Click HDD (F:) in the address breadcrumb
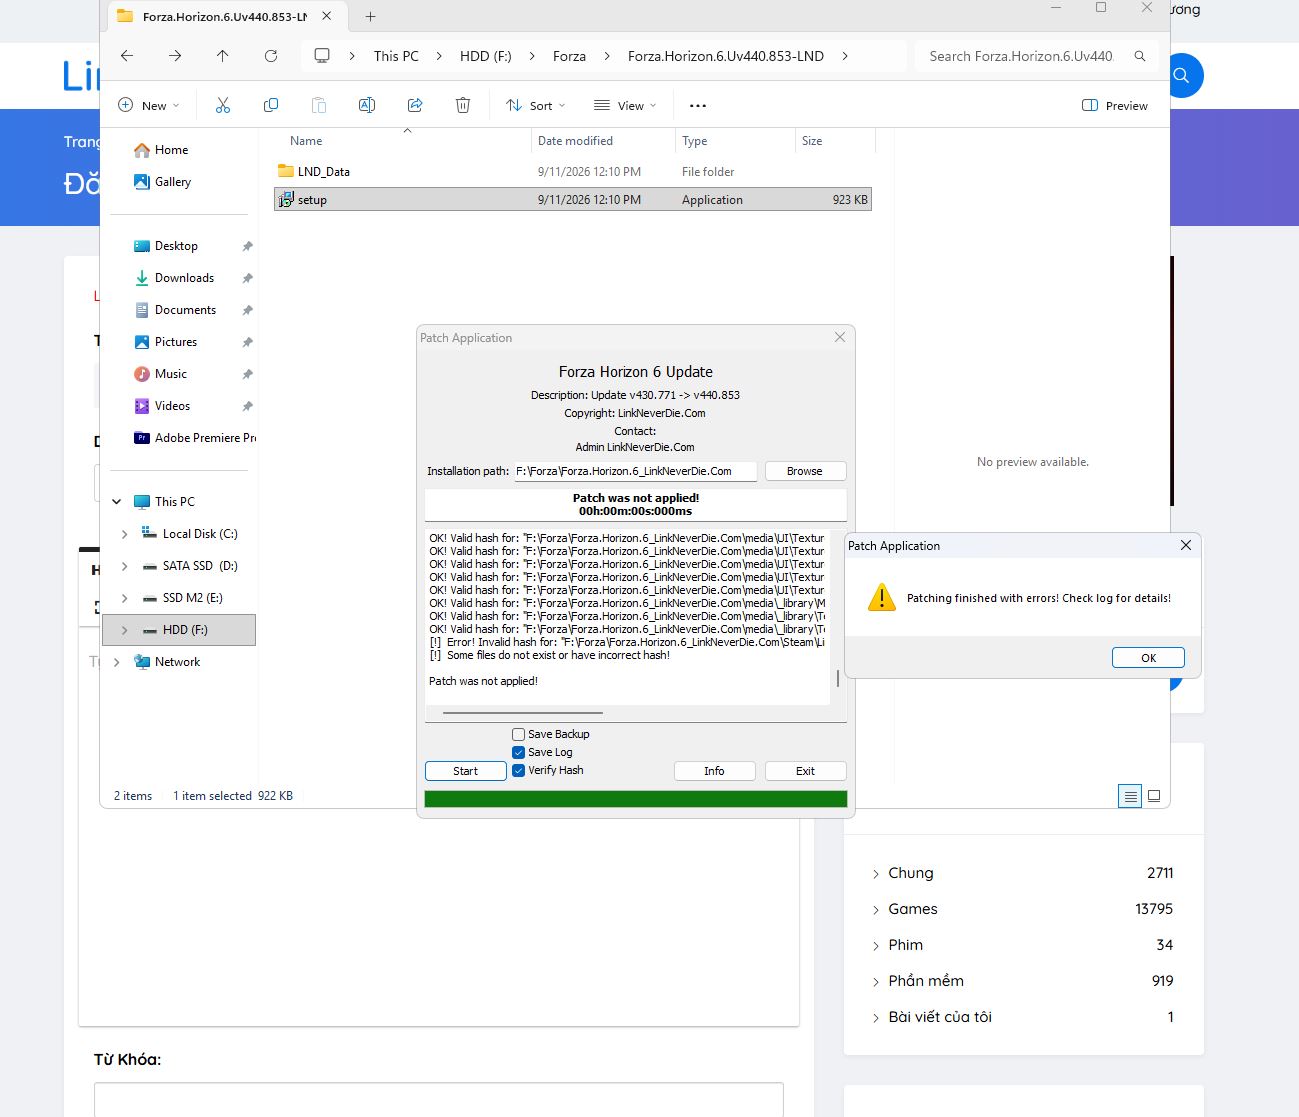 click(486, 56)
